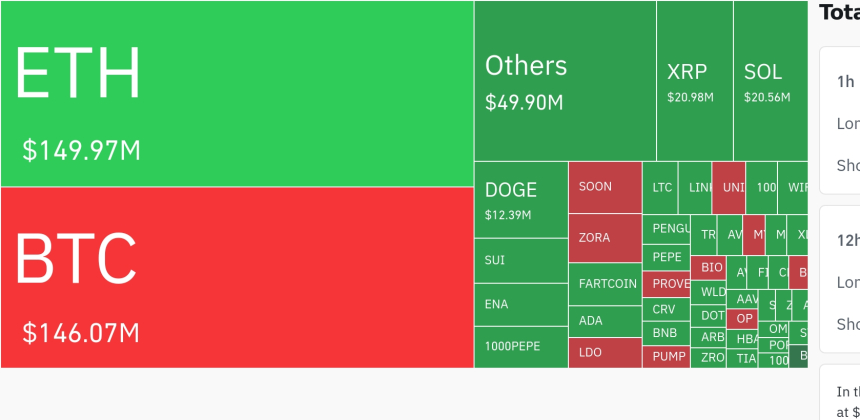Screen dimensions: 860x420
Task: Click the BNB heatmap cell
Action: coord(665,332)
